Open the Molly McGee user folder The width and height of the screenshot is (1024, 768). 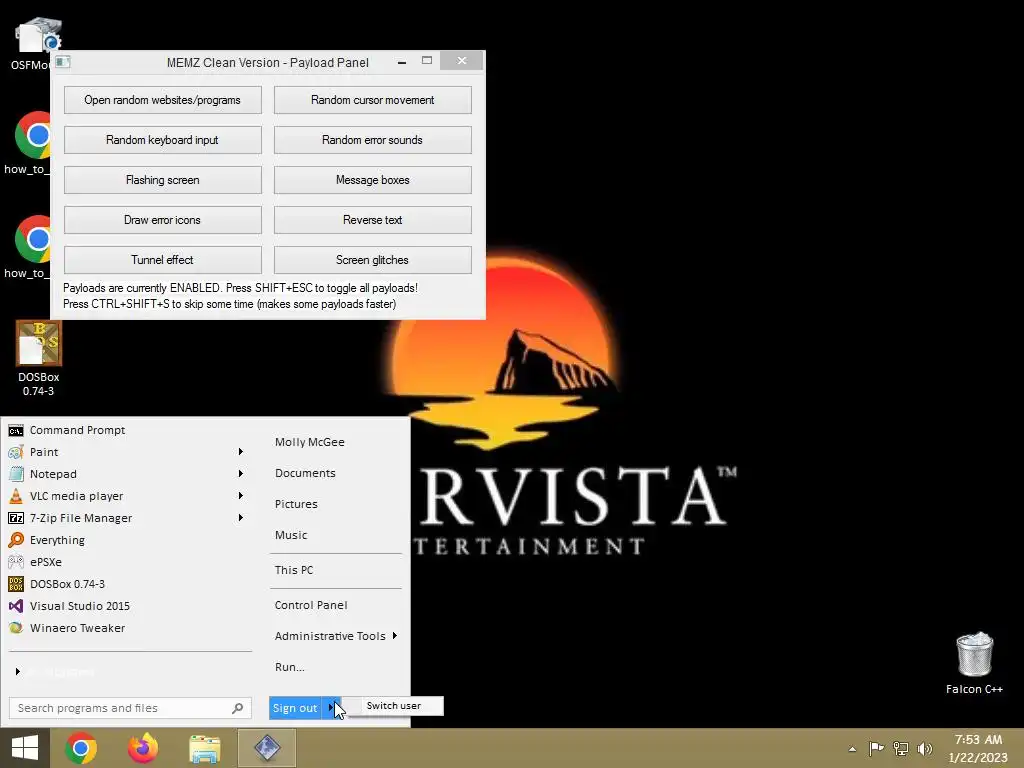(x=310, y=442)
